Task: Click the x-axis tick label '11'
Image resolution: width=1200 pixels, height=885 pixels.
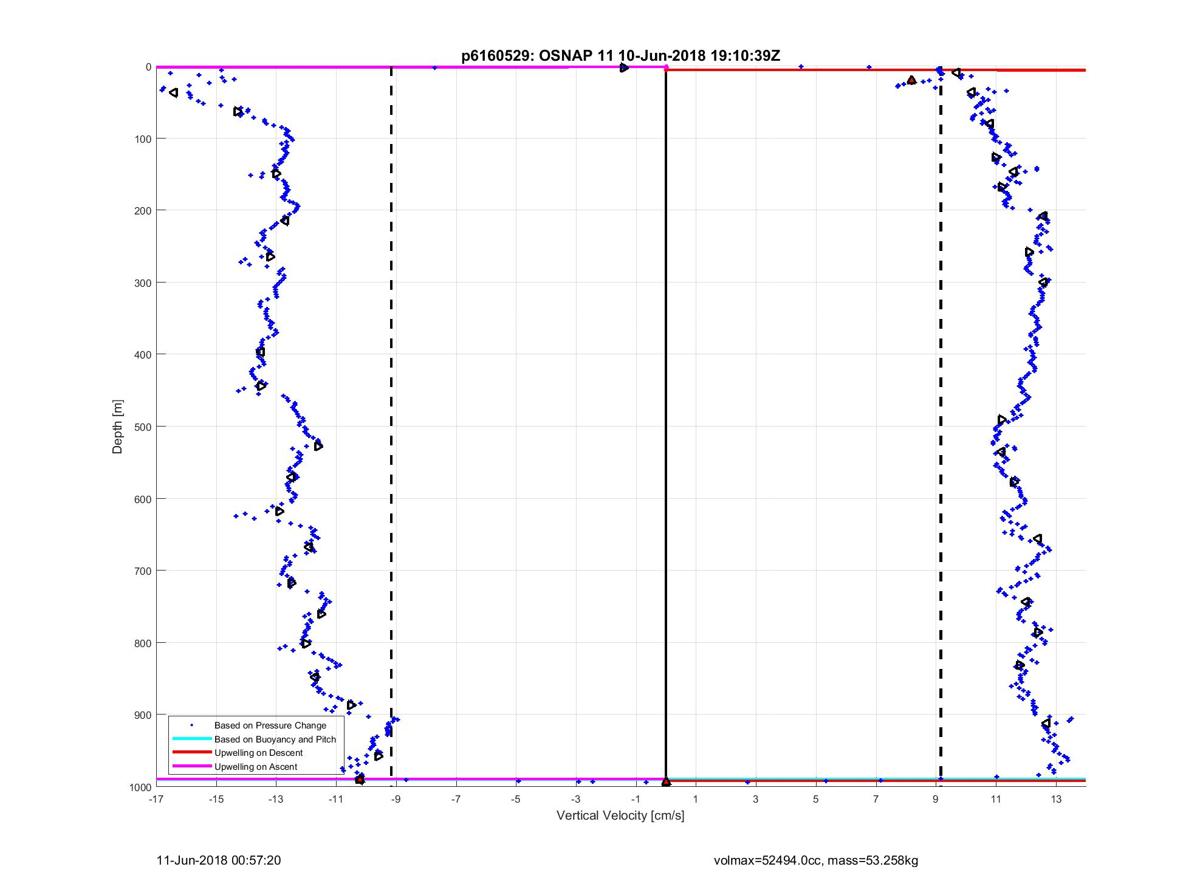Action: click(996, 799)
